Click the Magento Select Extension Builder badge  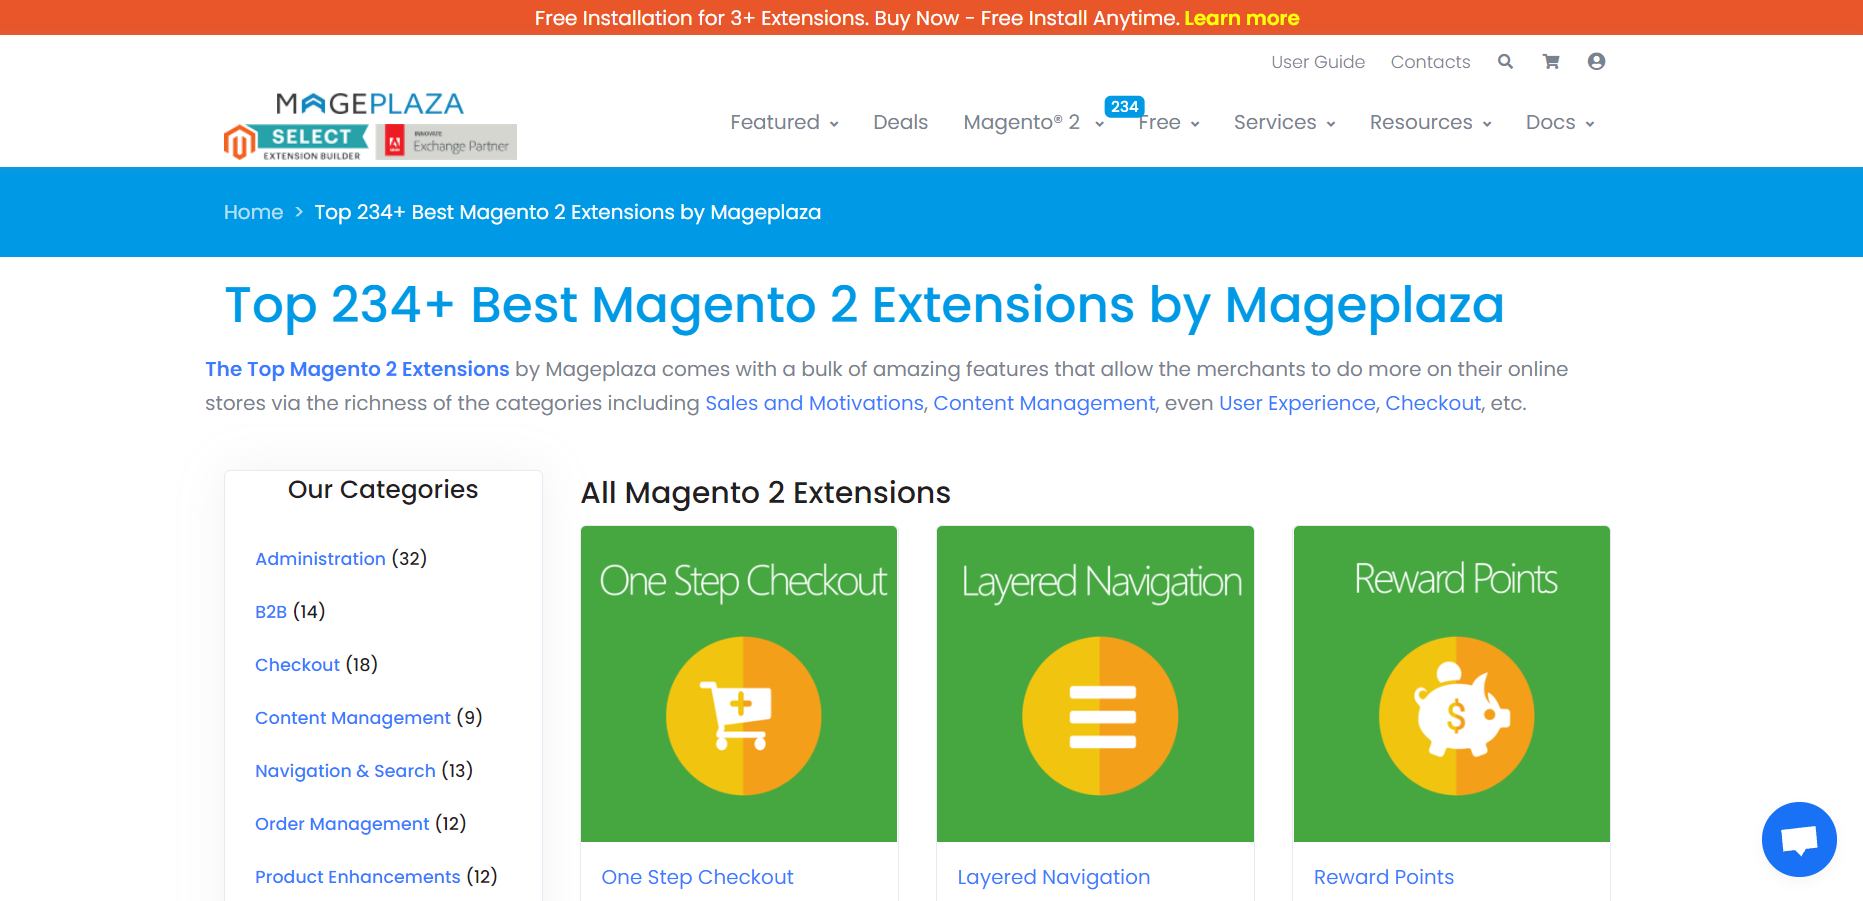296,142
